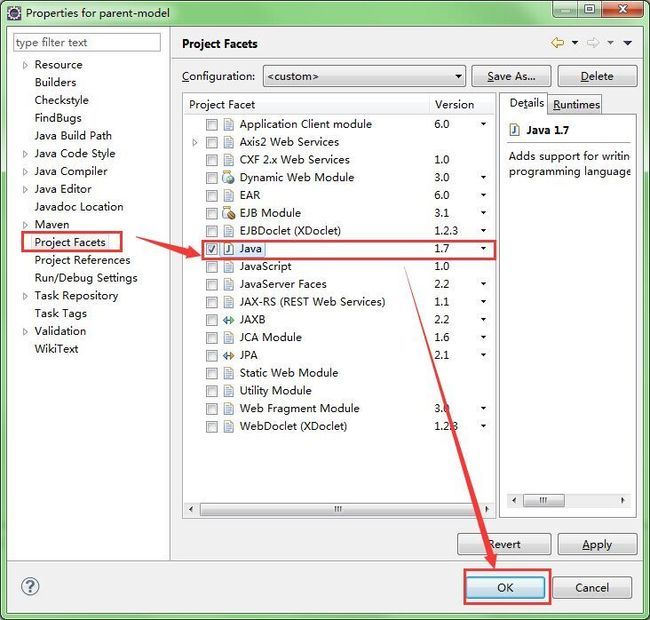Check the Static Web Module checkbox
Screen dimensions: 650x620
(x=212, y=373)
